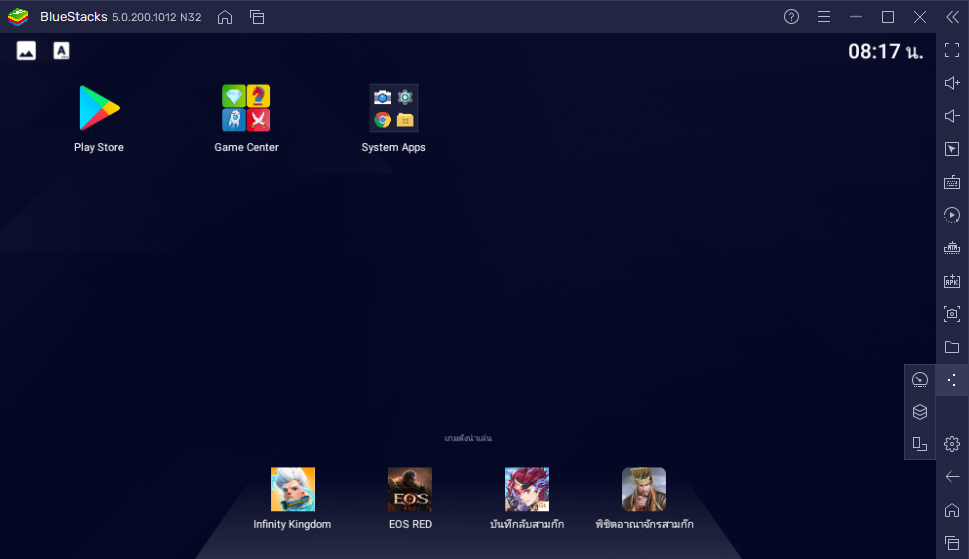The width and height of the screenshot is (969, 559).
Task: Click the small Thai caption above the games
Action: coord(468,438)
